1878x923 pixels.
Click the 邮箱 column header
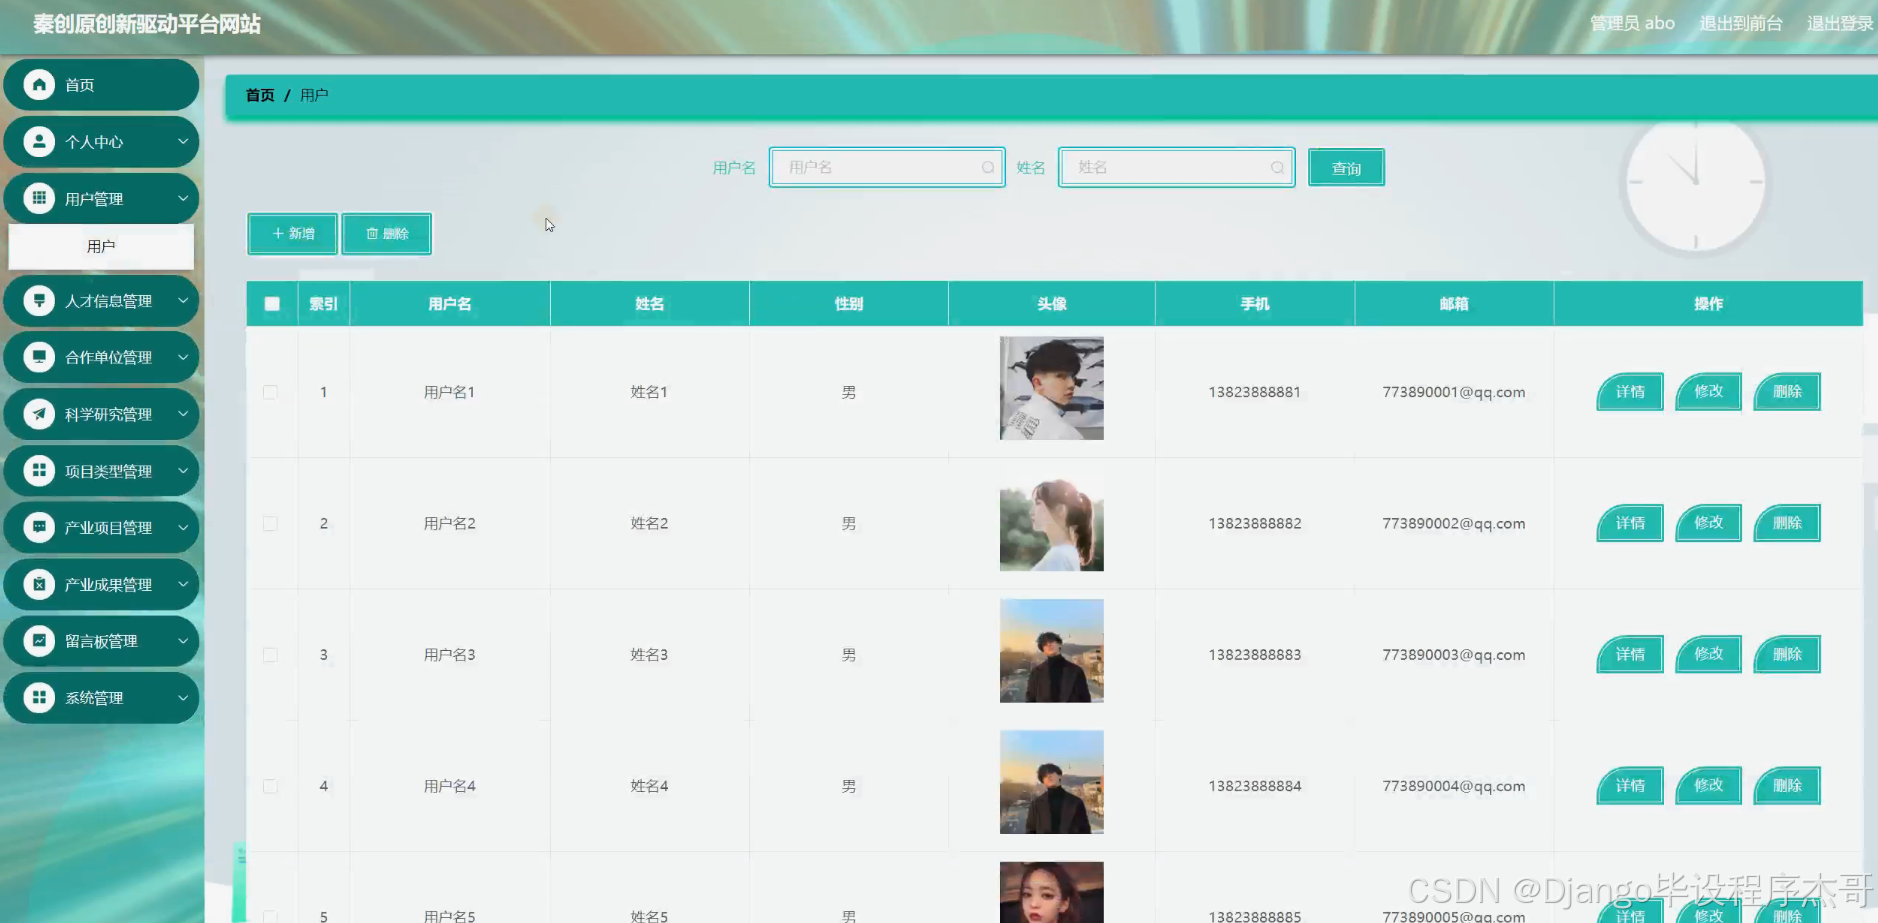(1454, 304)
